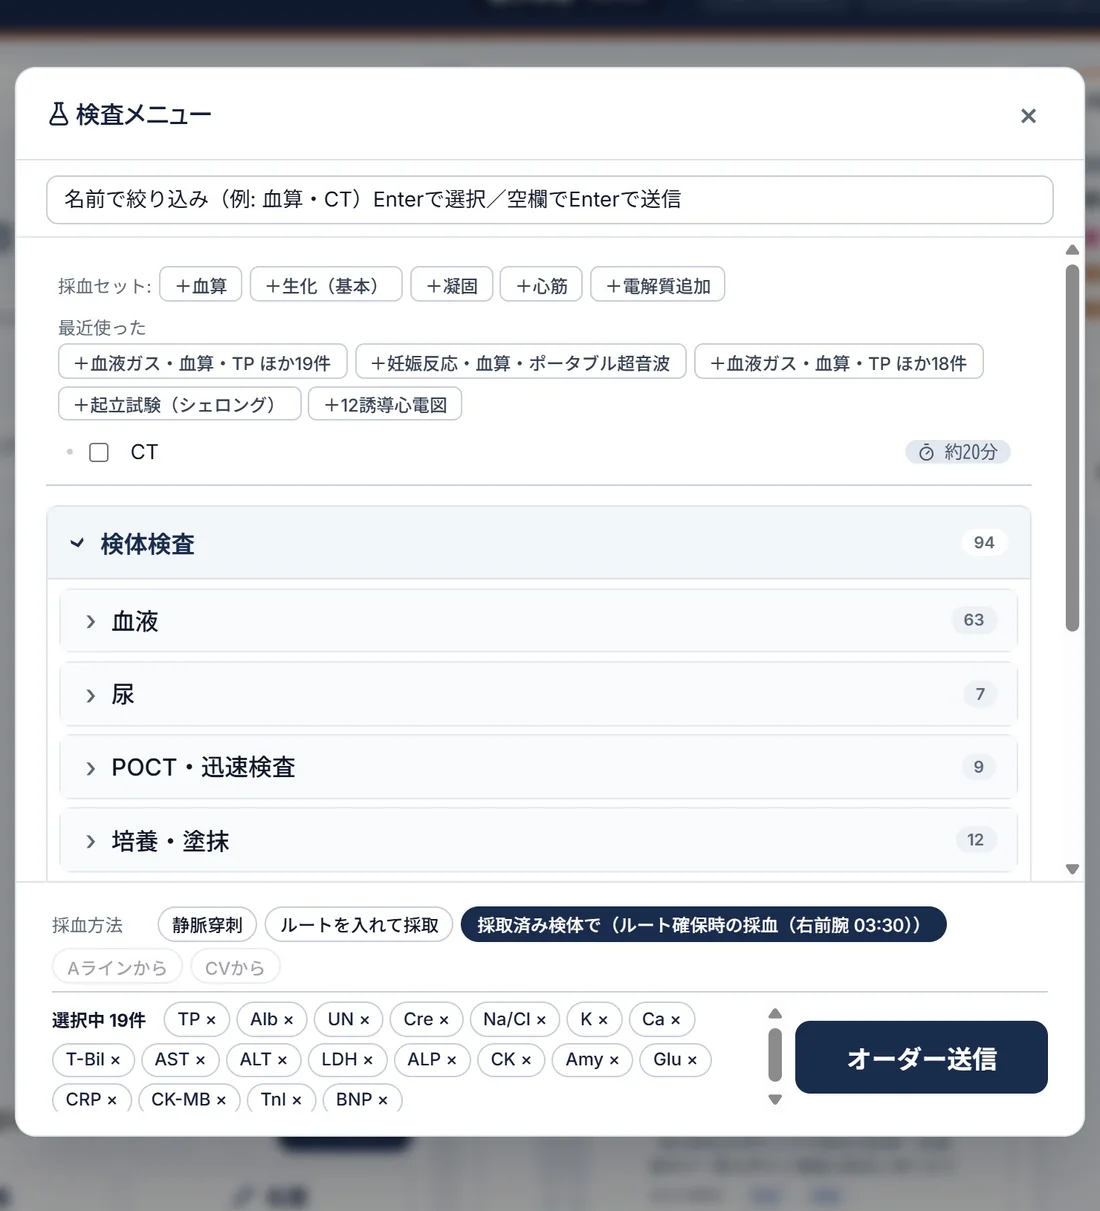Add the ＋凝固 blood set

pyautogui.click(x=452, y=285)
